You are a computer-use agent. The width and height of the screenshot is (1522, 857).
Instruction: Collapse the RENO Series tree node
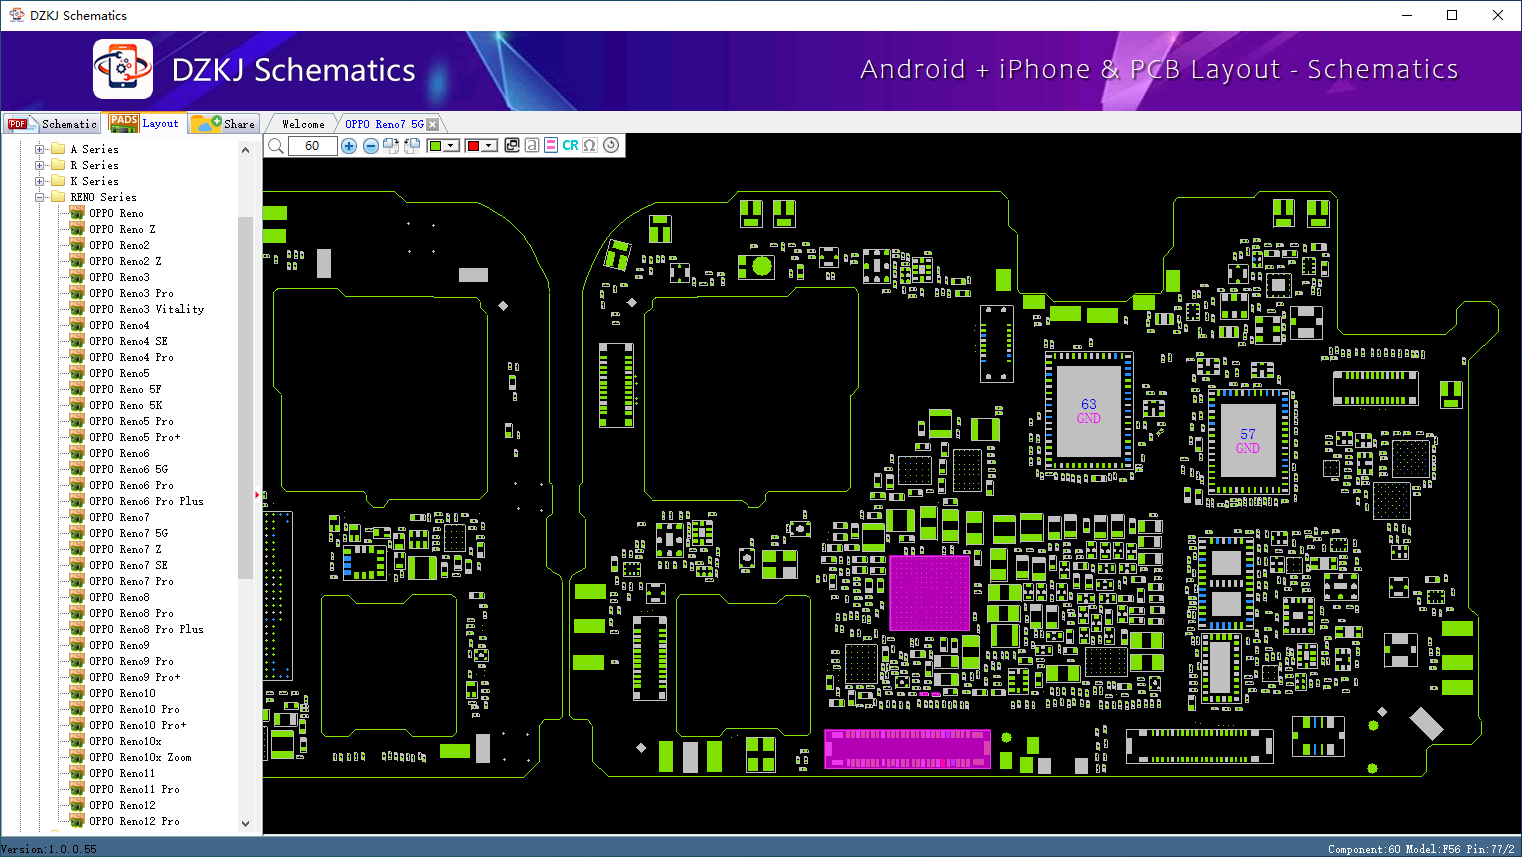(x=40, y=197)
